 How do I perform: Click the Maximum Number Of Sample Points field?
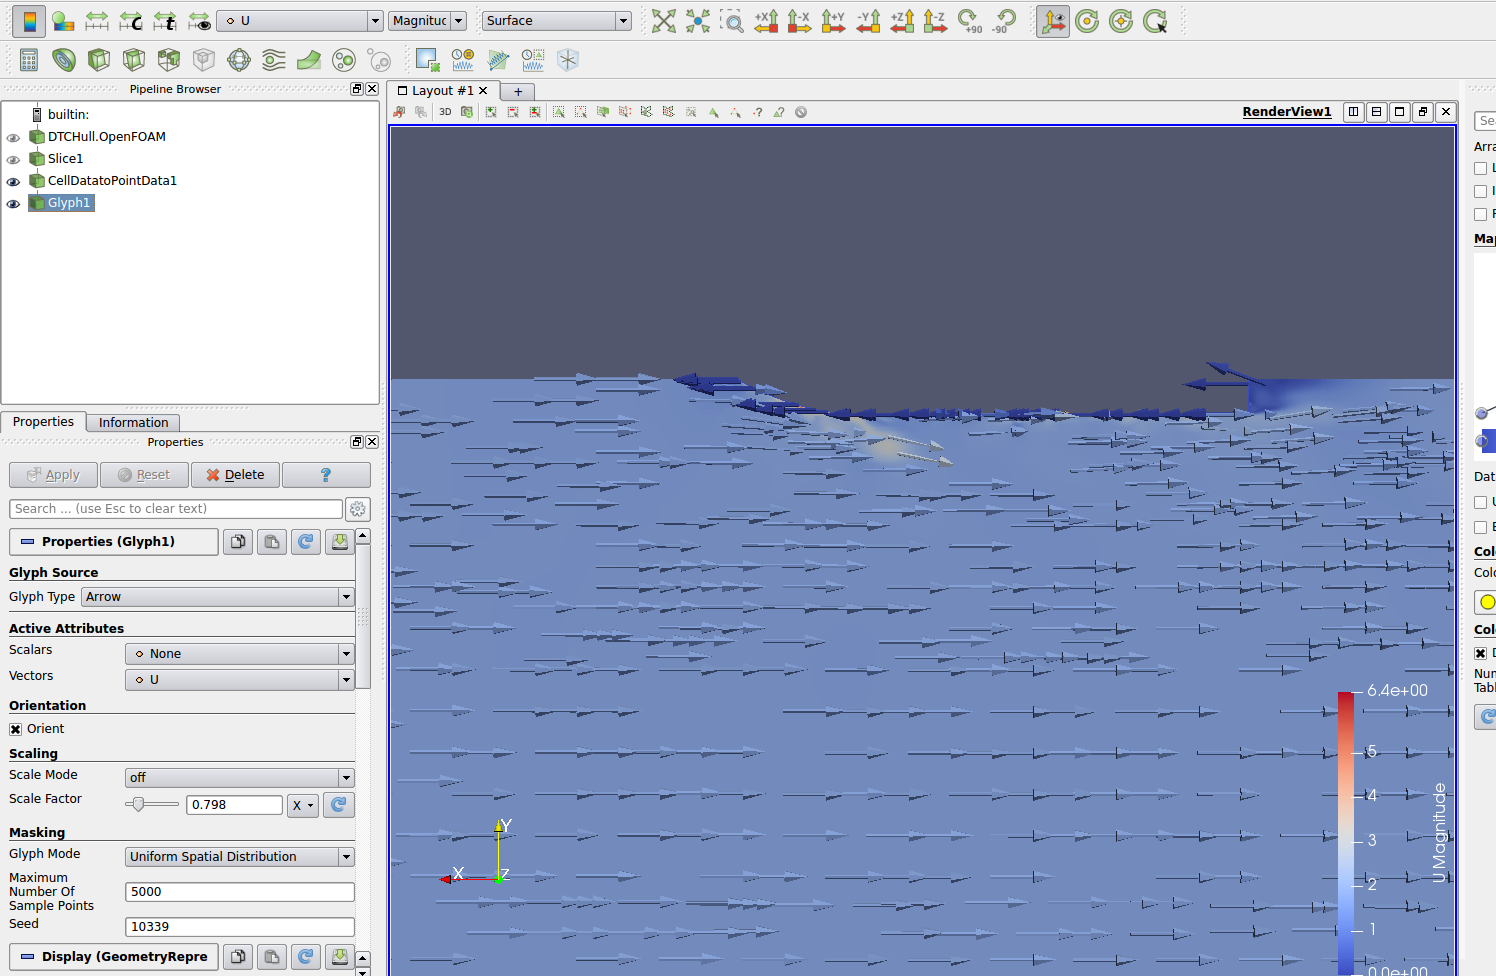point(239,892)
